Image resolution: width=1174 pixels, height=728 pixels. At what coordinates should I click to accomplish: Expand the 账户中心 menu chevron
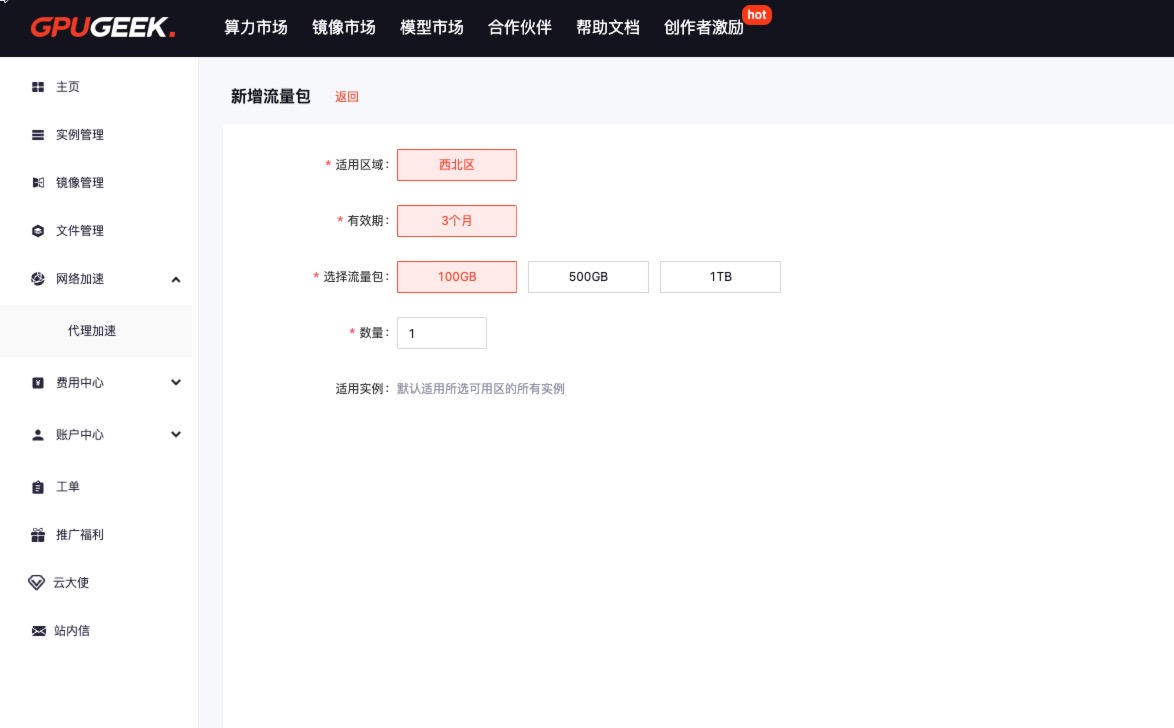[176, 434]
